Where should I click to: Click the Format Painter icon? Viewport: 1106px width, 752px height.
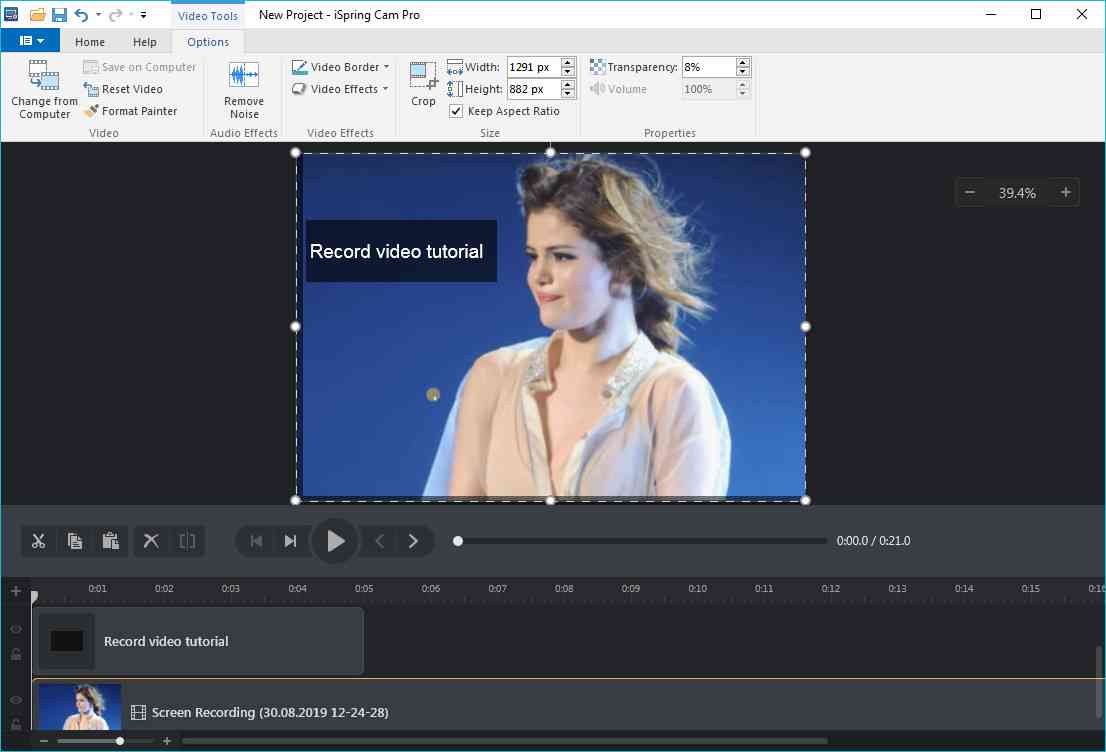(x=90, y=111)
